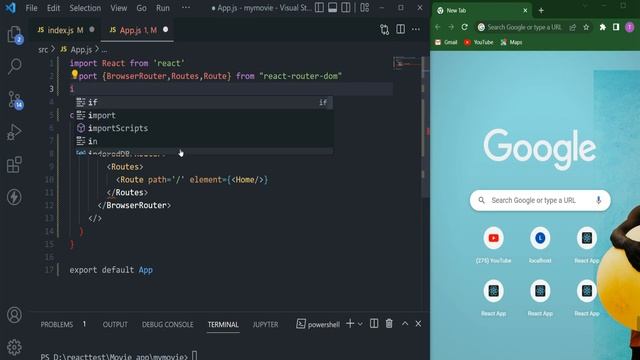640x360 pixels.
Task: Open the Explorer view in the activity bar
Action: (x=14, y=34)
